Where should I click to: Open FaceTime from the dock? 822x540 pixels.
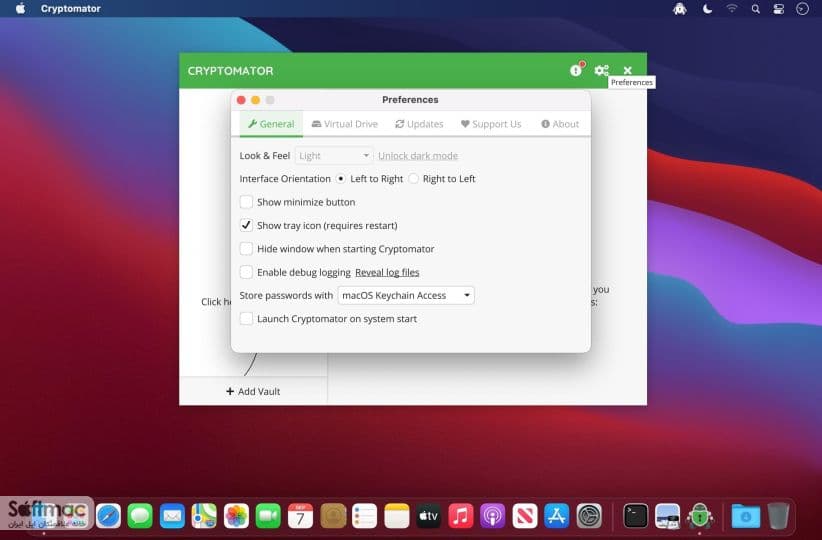[x=268, y=516]
